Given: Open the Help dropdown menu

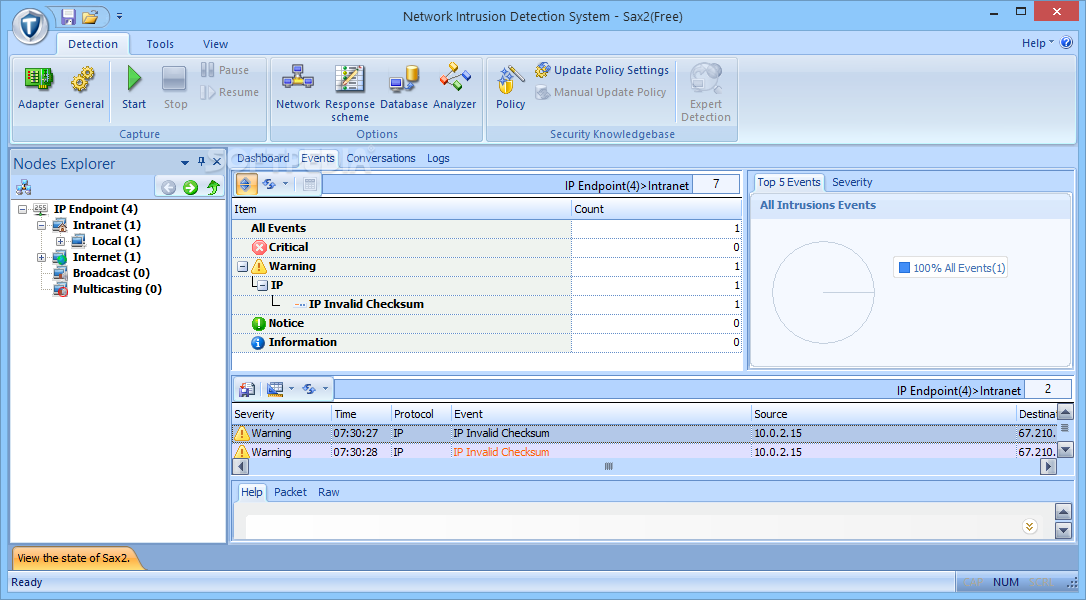Looking at the screenshot, I should click(x=1038, y=43).
